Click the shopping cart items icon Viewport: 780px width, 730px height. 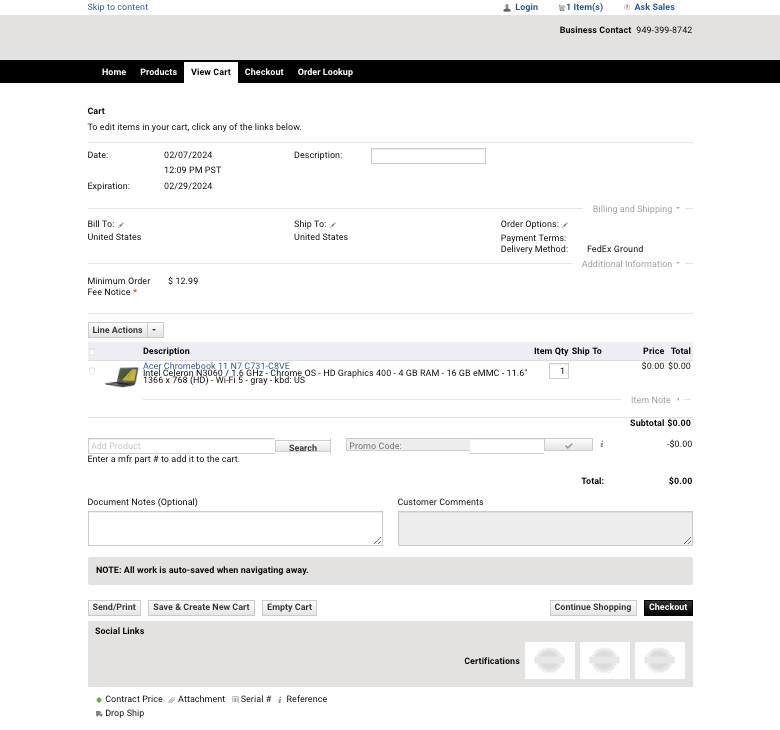(x=562, y=8)
